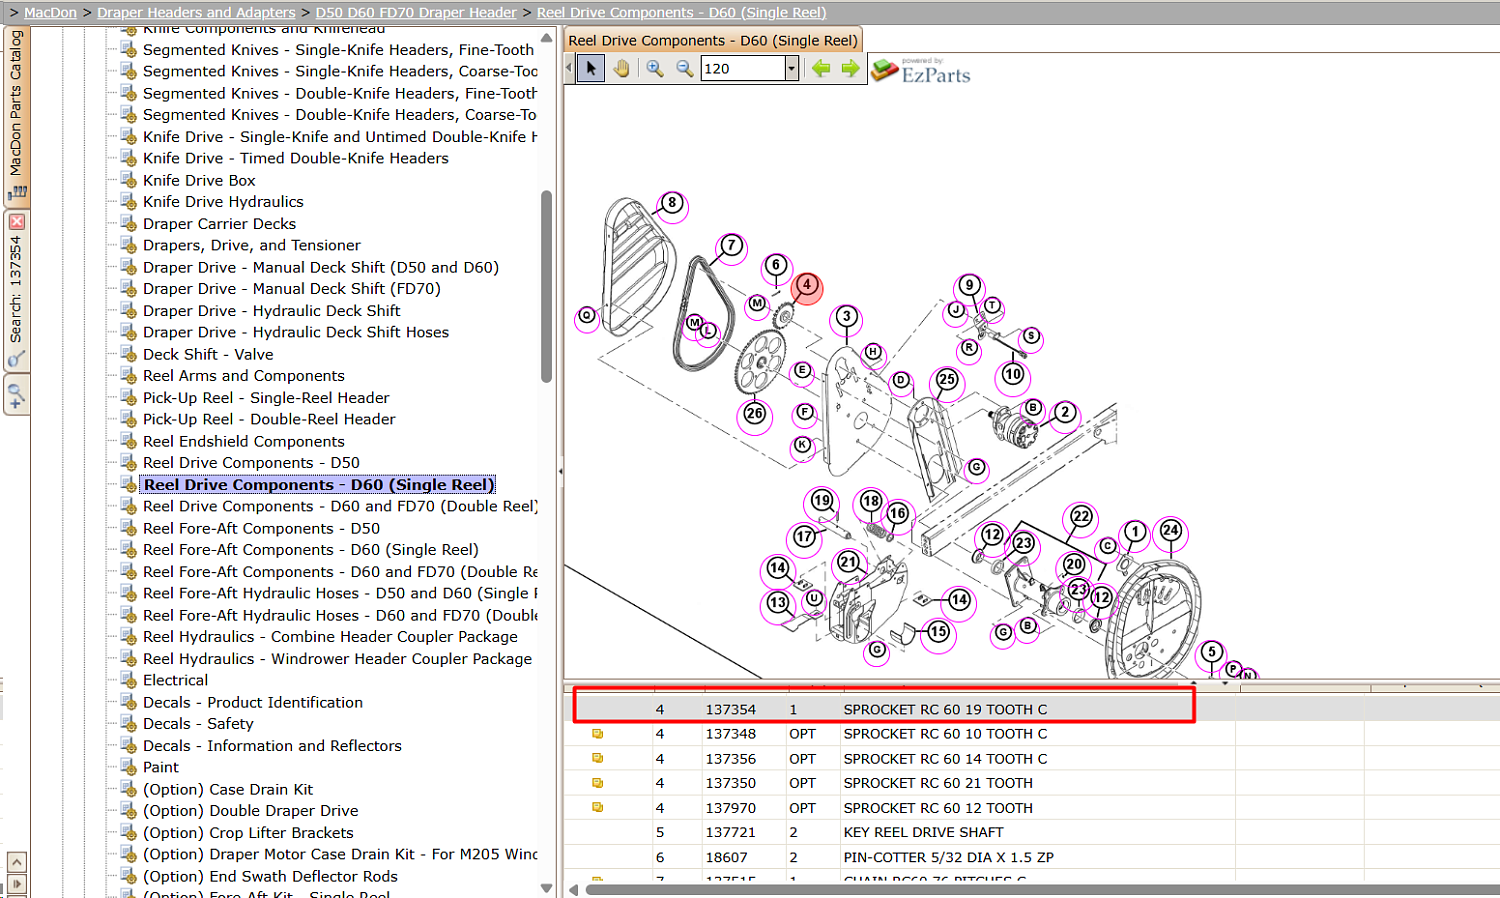
Task: Click the page icon beside Decals - Safety
Action: 128,724
